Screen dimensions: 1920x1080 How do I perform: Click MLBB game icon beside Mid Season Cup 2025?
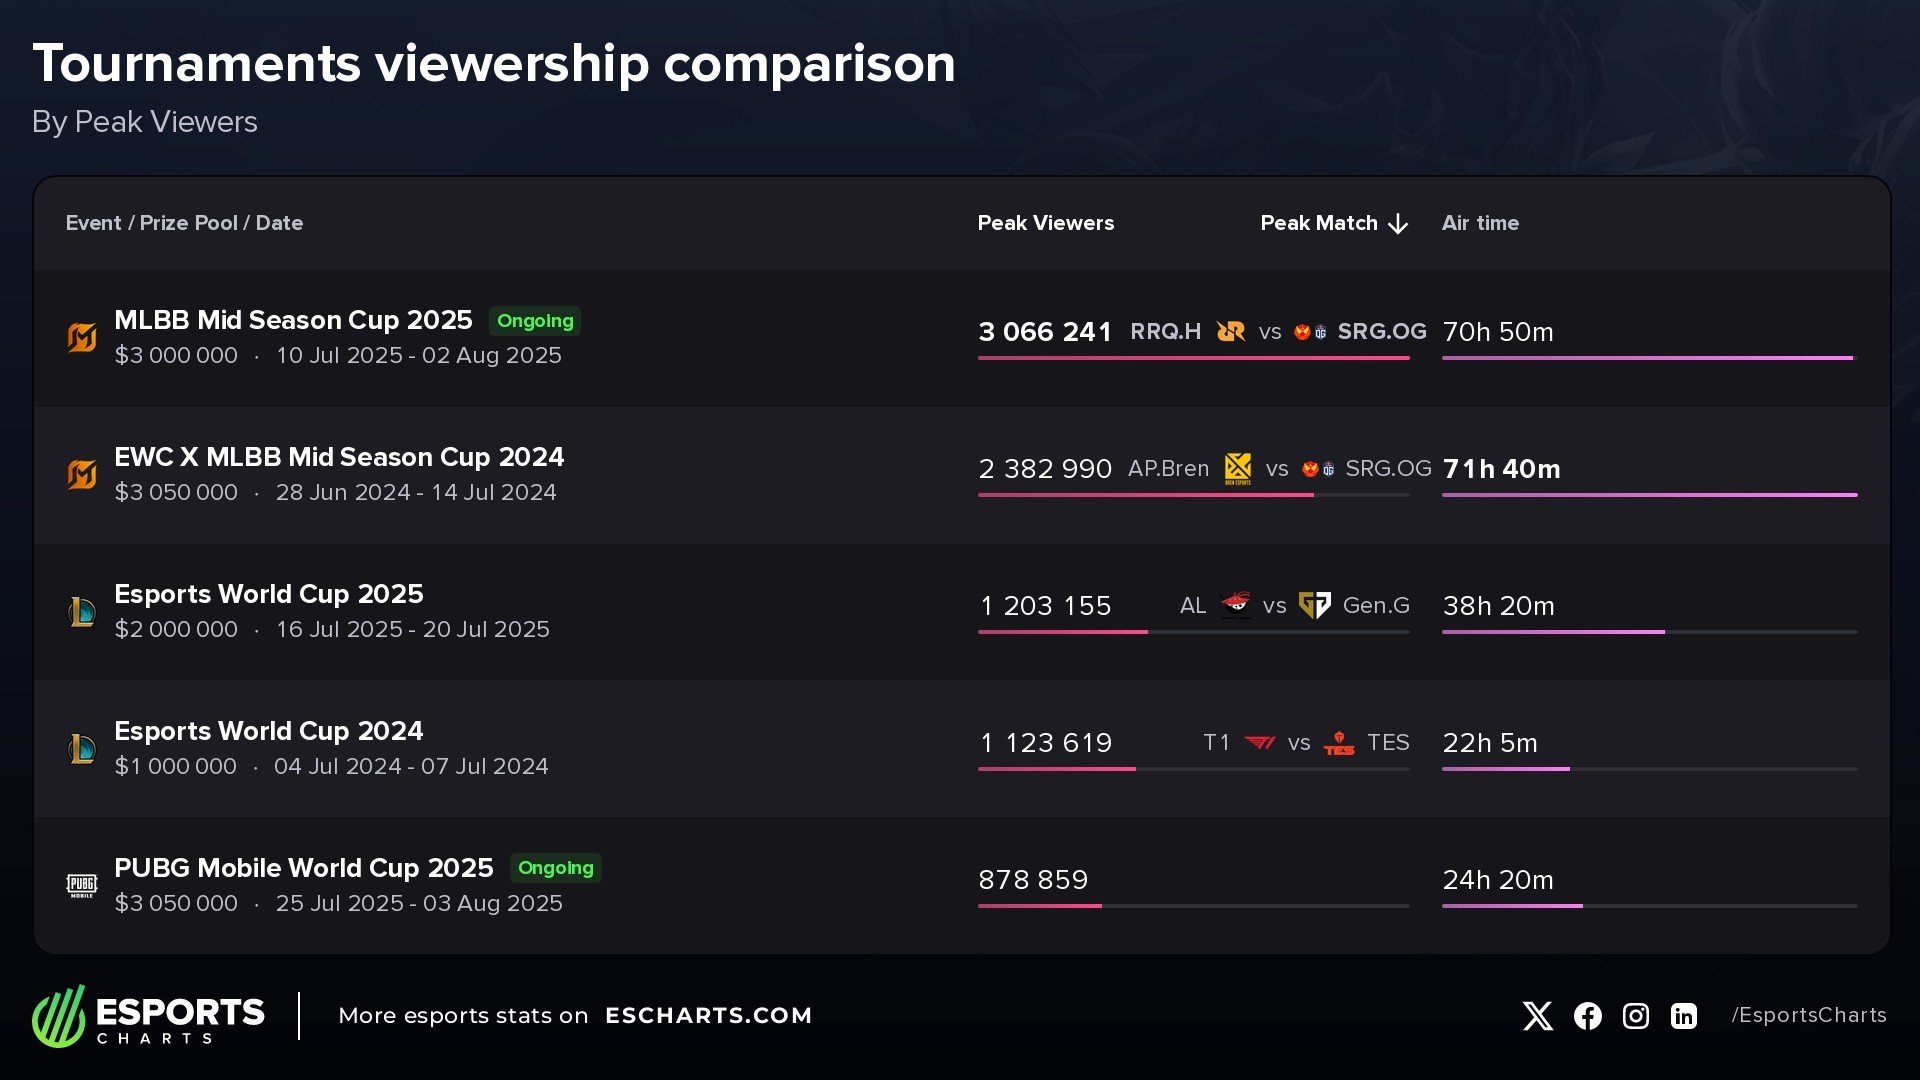click(x=82, y=338)
